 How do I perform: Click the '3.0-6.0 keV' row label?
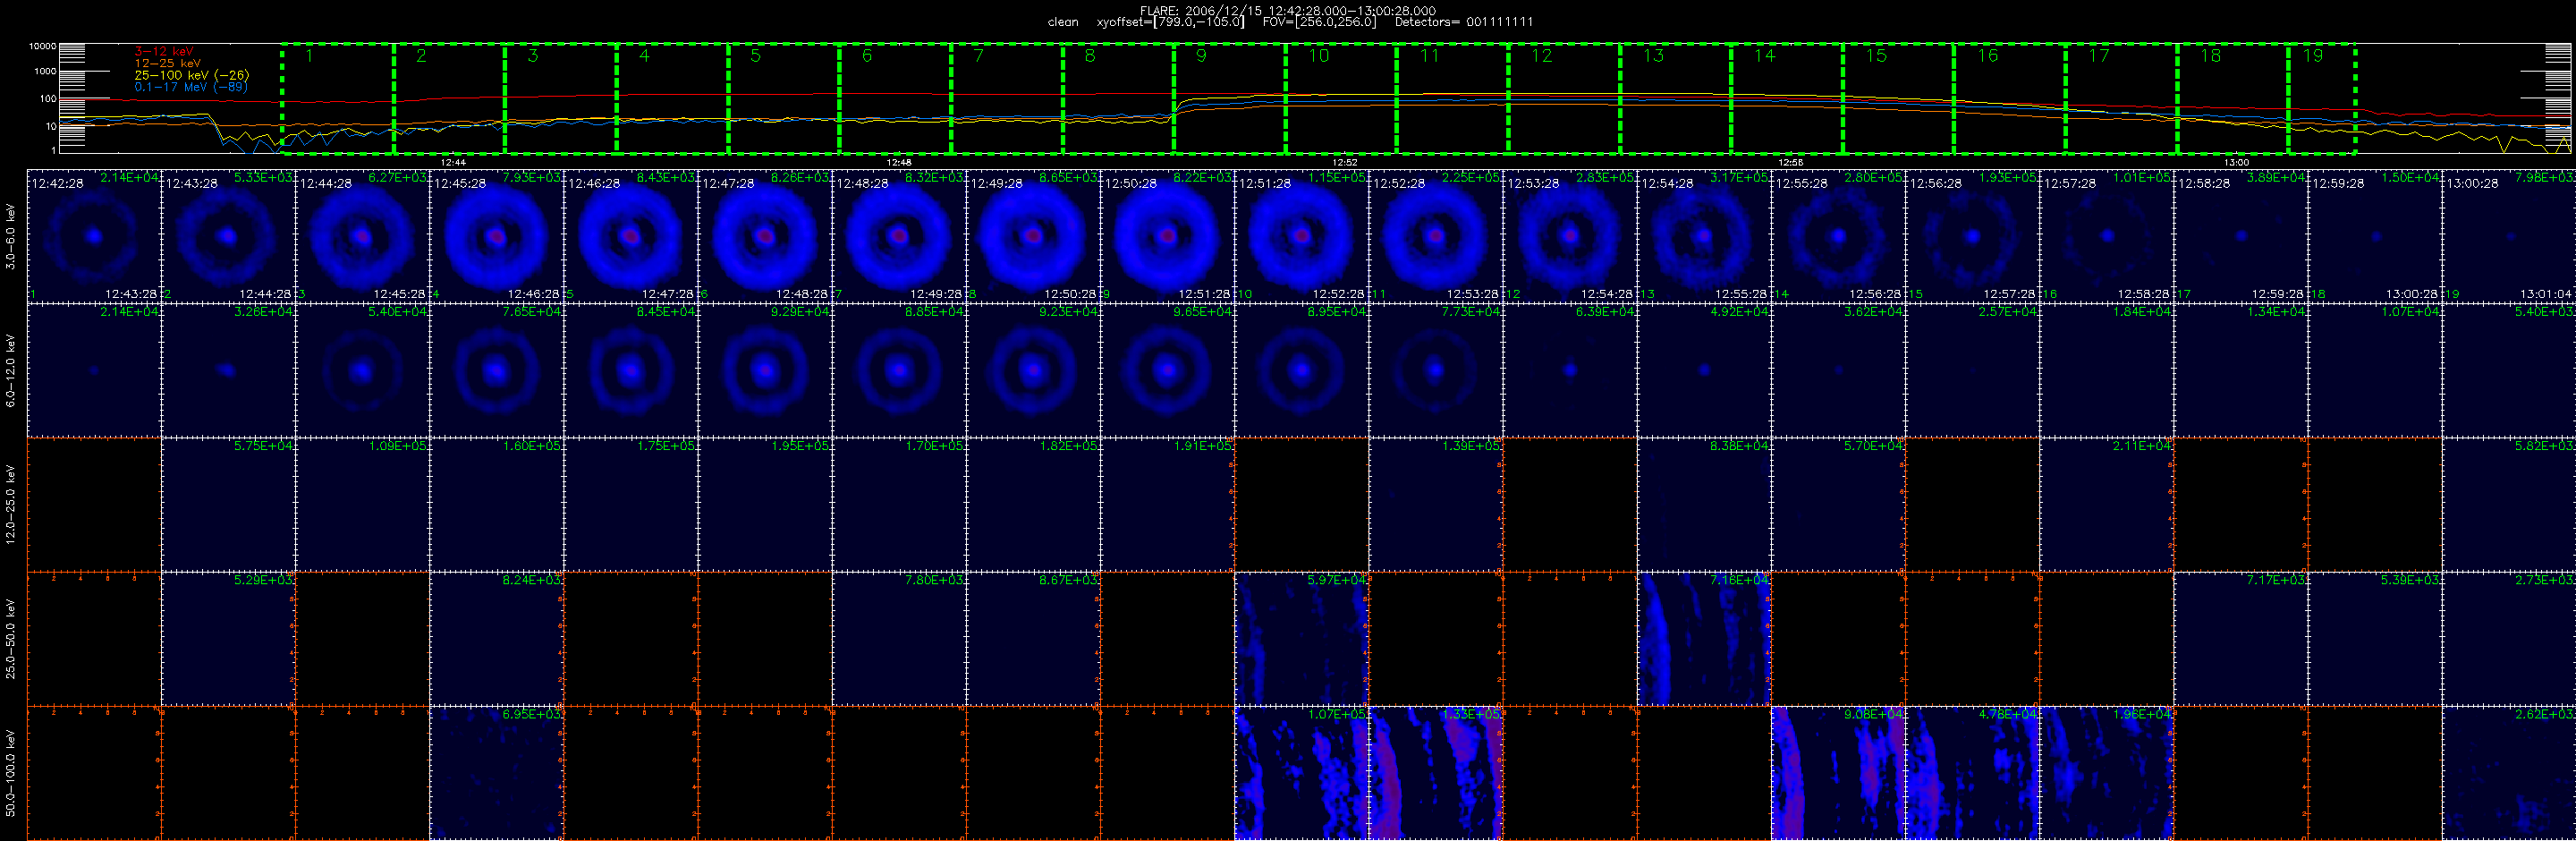11,236
